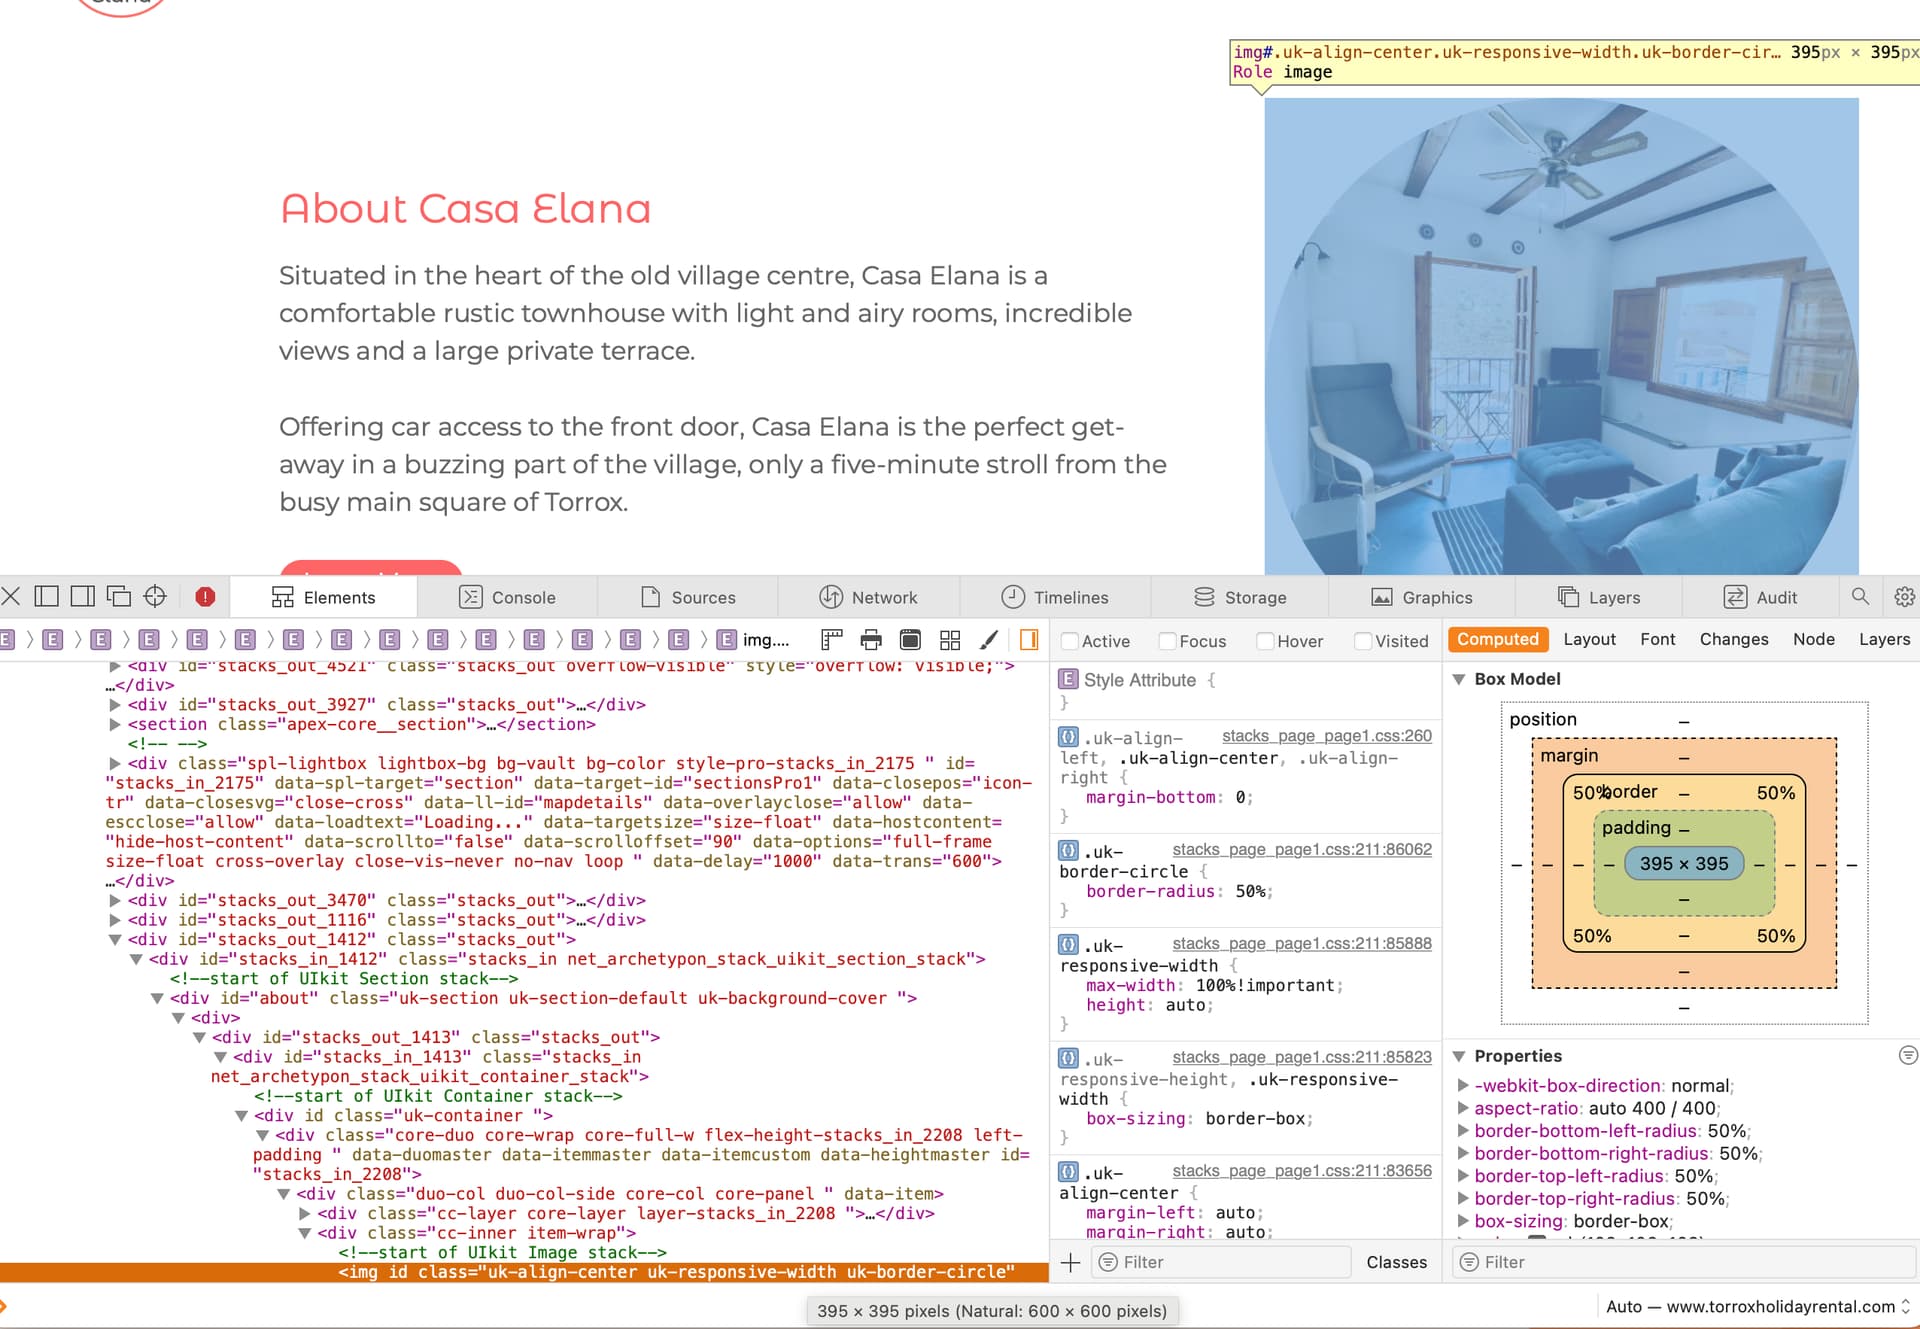Dock inspector to the right side
Screen dimensions: 1920x1329
click(x=83, y=597)
